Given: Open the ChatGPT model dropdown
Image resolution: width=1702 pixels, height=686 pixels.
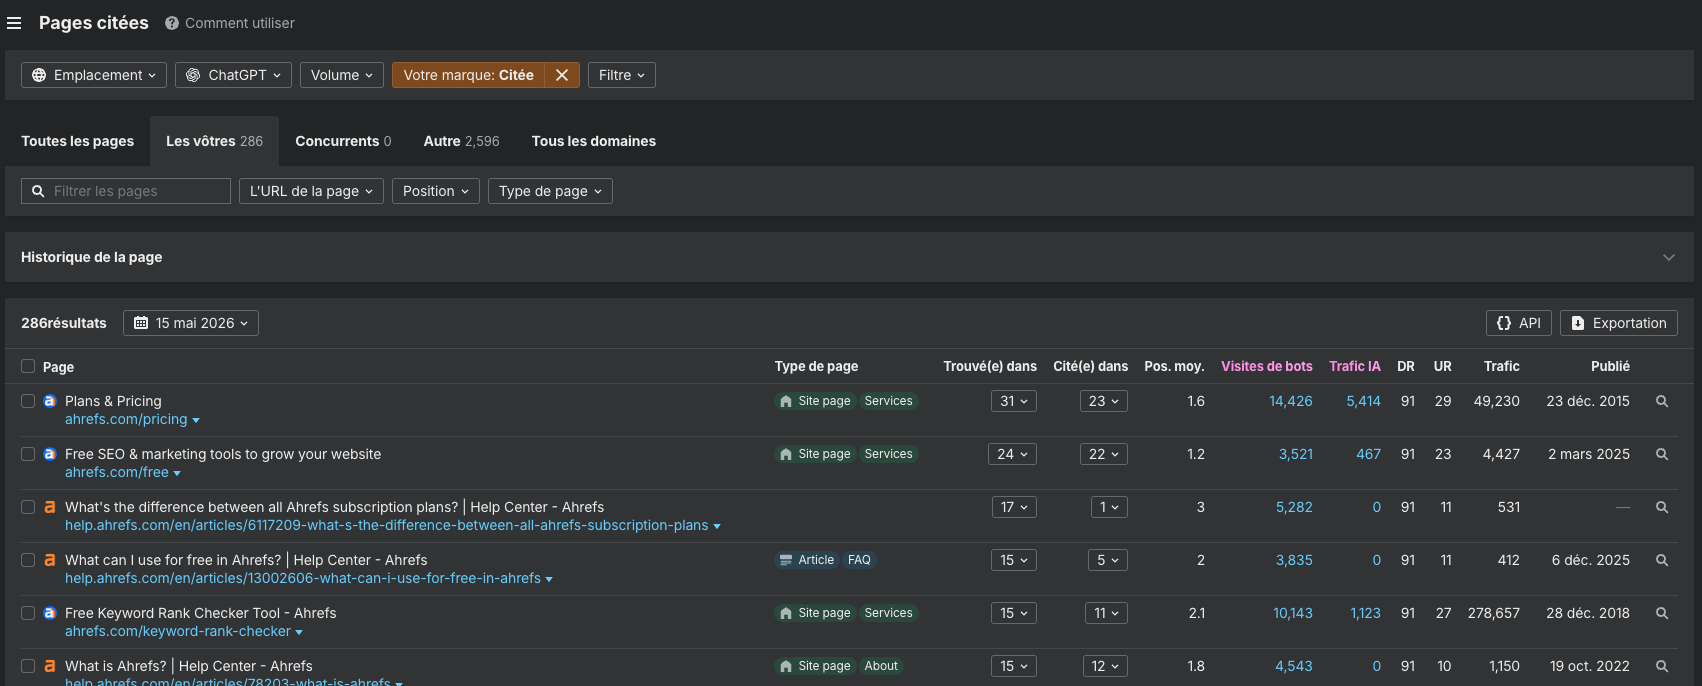Looking at the screenshot, I should tap(233, 75).
